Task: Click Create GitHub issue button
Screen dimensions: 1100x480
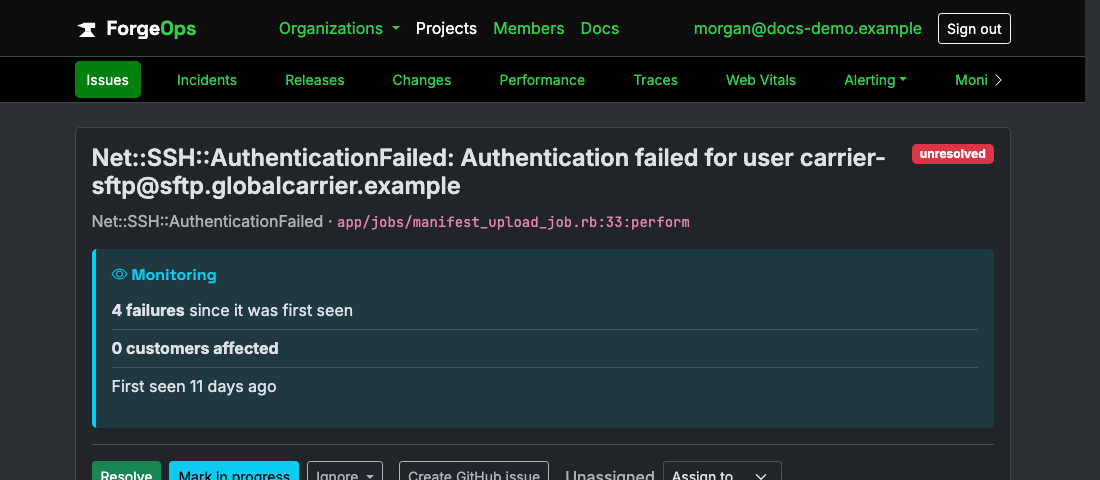Action: 474,471
